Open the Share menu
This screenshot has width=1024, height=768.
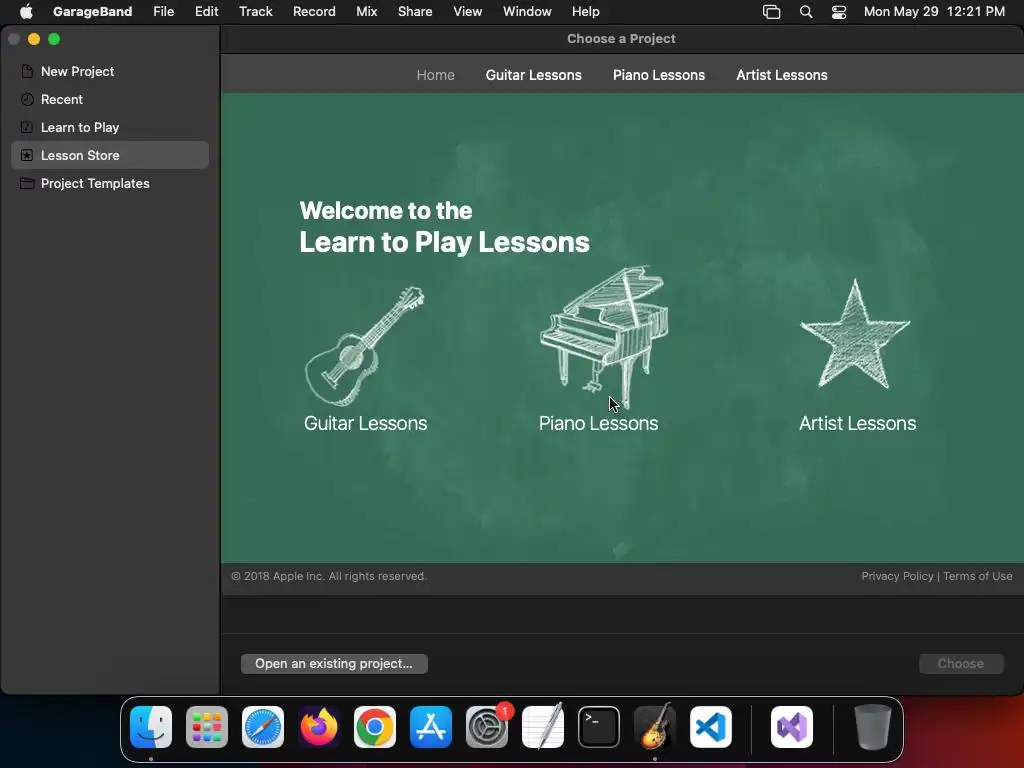(415, 12)
